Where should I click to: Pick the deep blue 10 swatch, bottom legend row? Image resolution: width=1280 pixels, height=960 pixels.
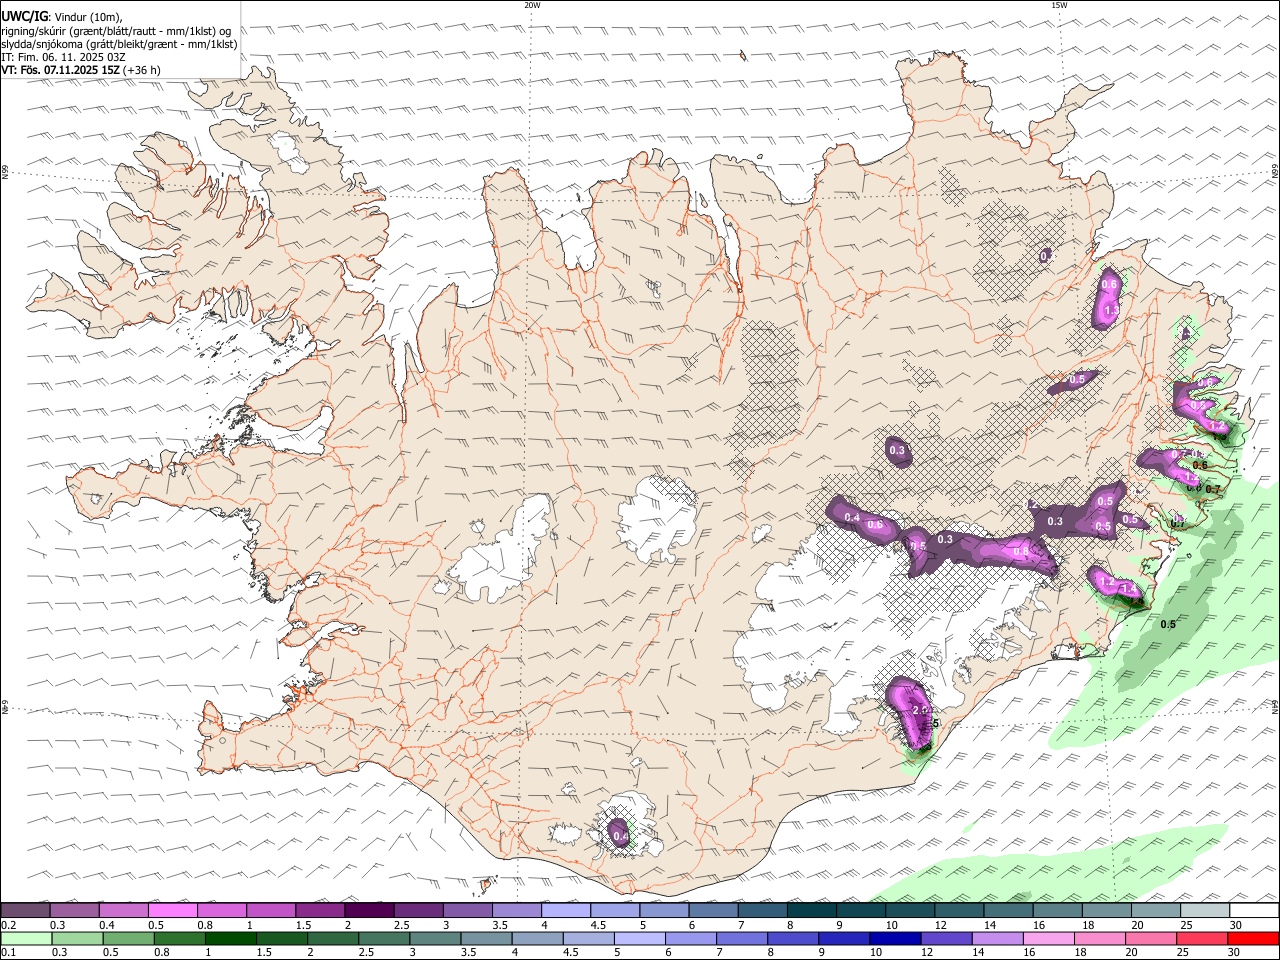895,939
